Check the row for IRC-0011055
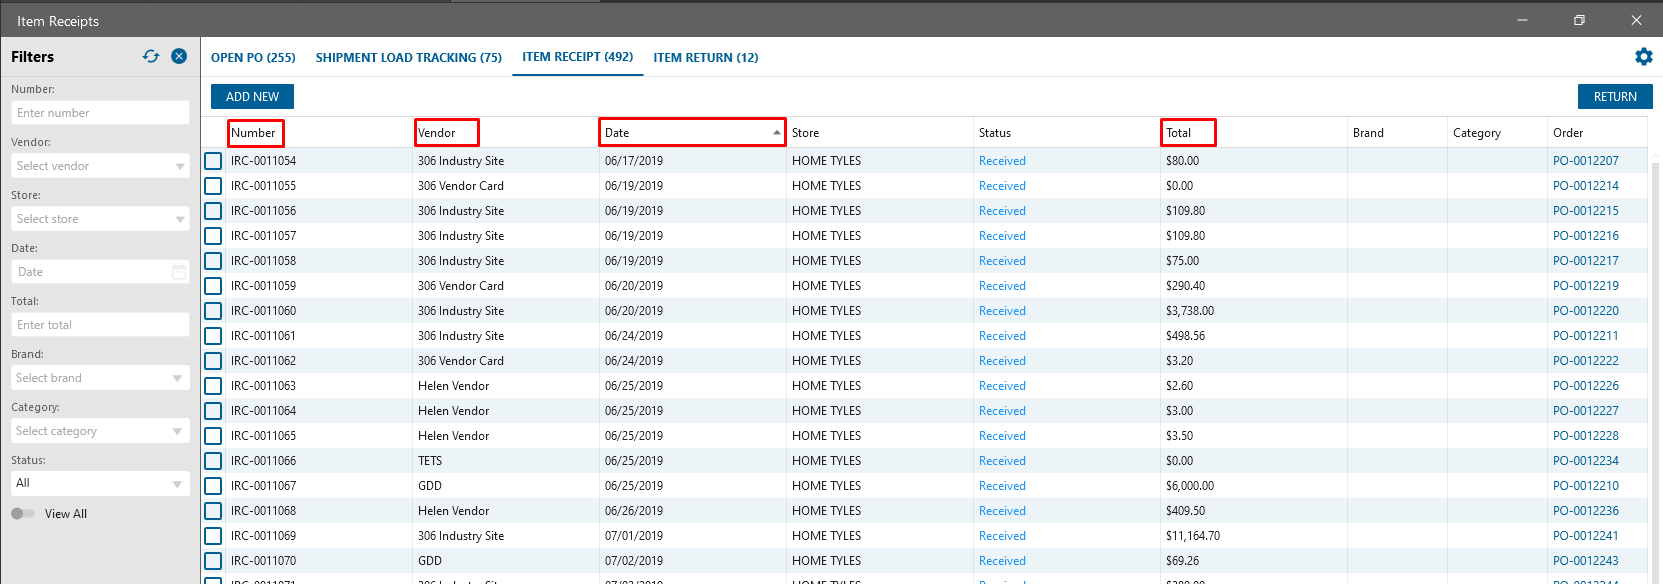The height and width of the screenshot is (584, 1663). (213, 186)
